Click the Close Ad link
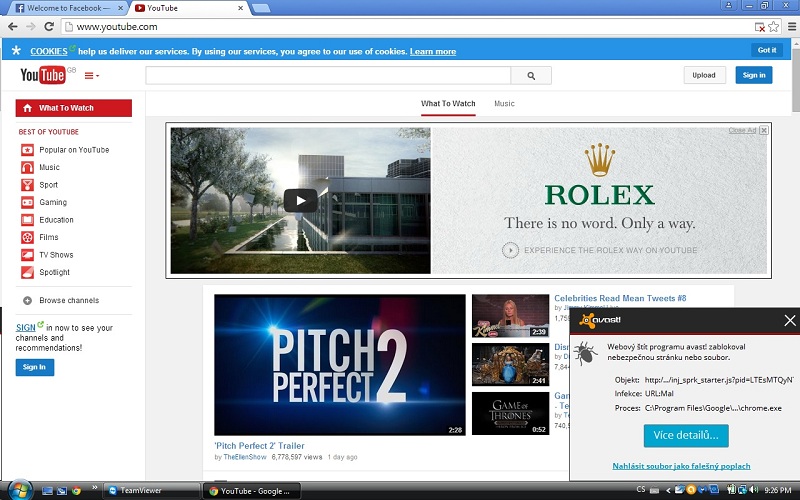800x500 pixels. [742, 130]
